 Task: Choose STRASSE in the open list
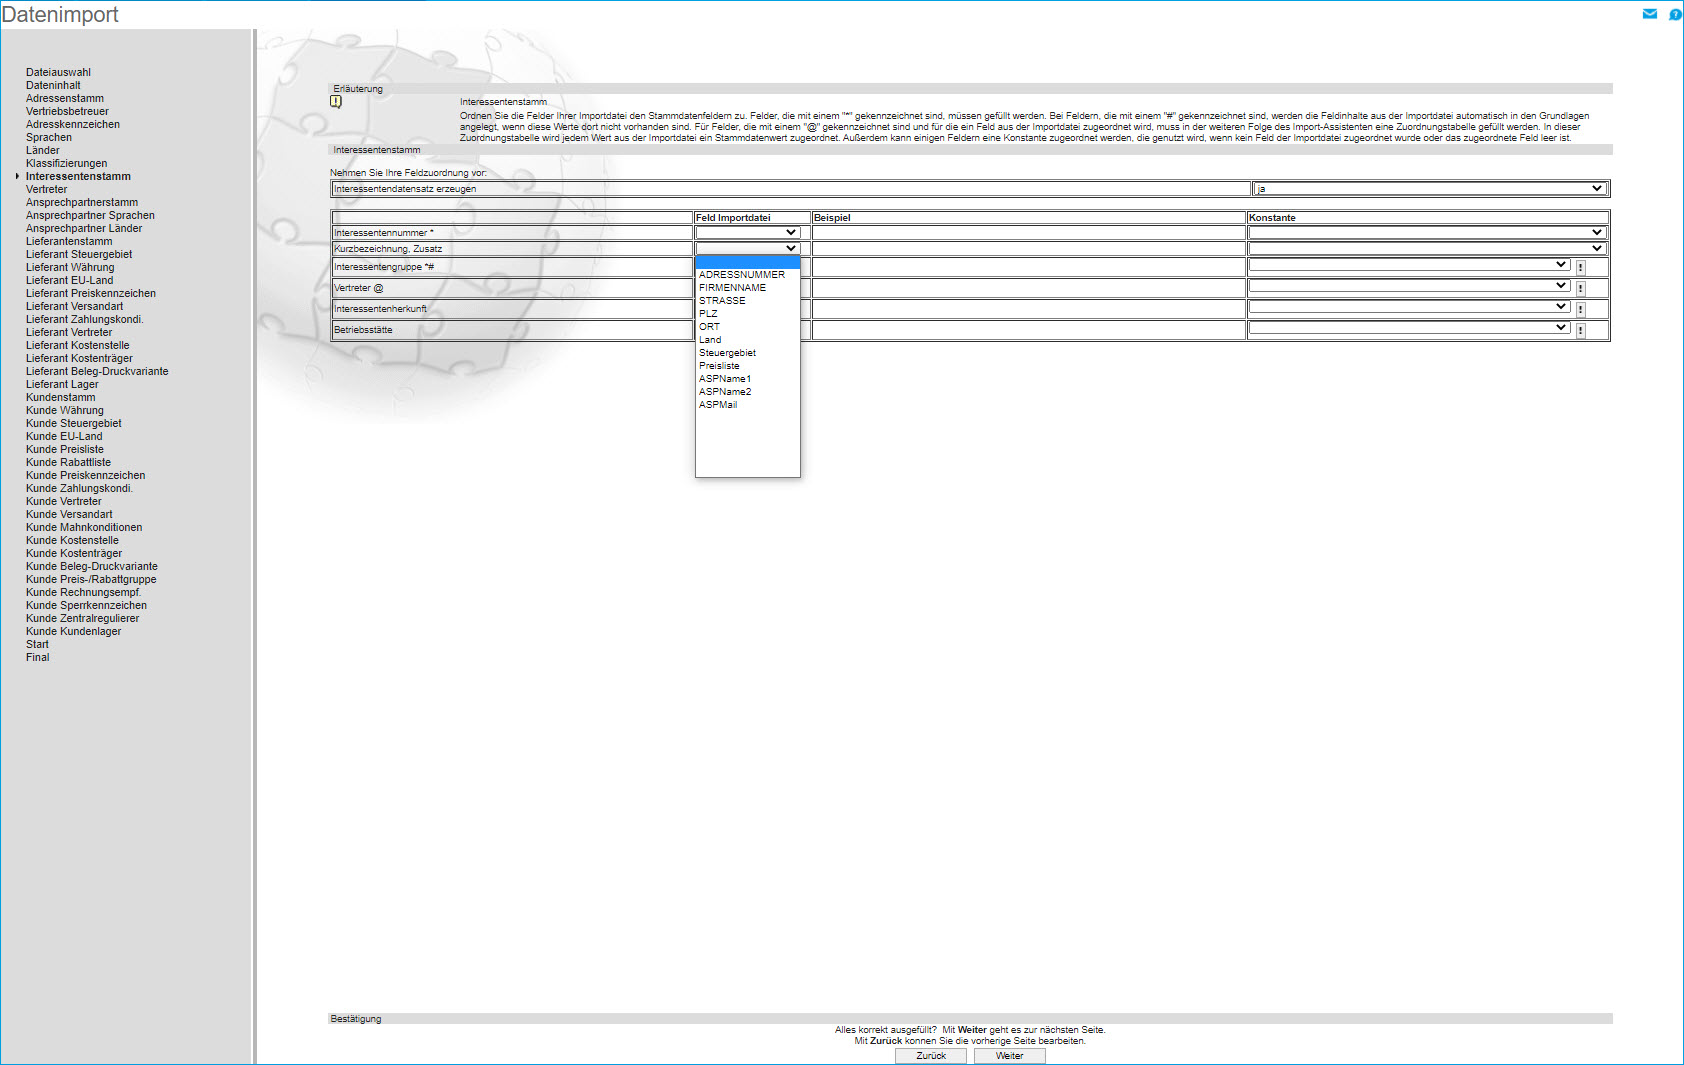(x=747, y=301)
